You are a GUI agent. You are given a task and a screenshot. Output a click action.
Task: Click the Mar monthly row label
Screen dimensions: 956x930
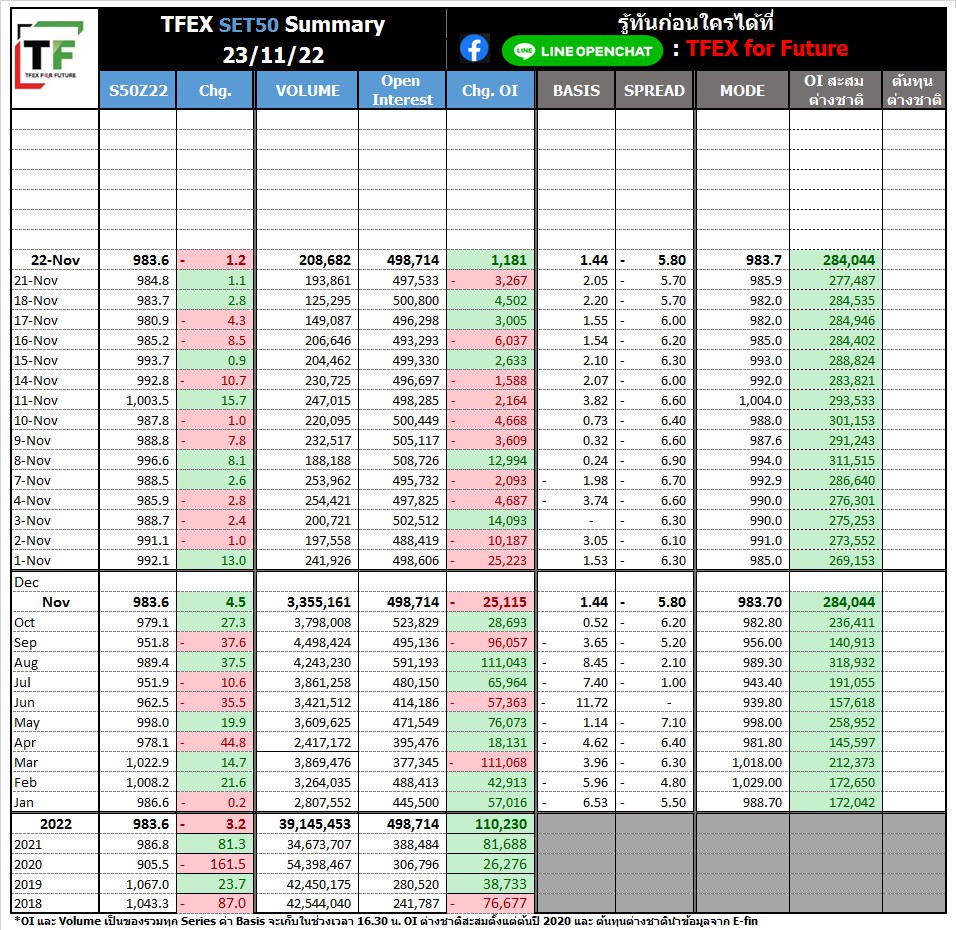pos(26,763)
